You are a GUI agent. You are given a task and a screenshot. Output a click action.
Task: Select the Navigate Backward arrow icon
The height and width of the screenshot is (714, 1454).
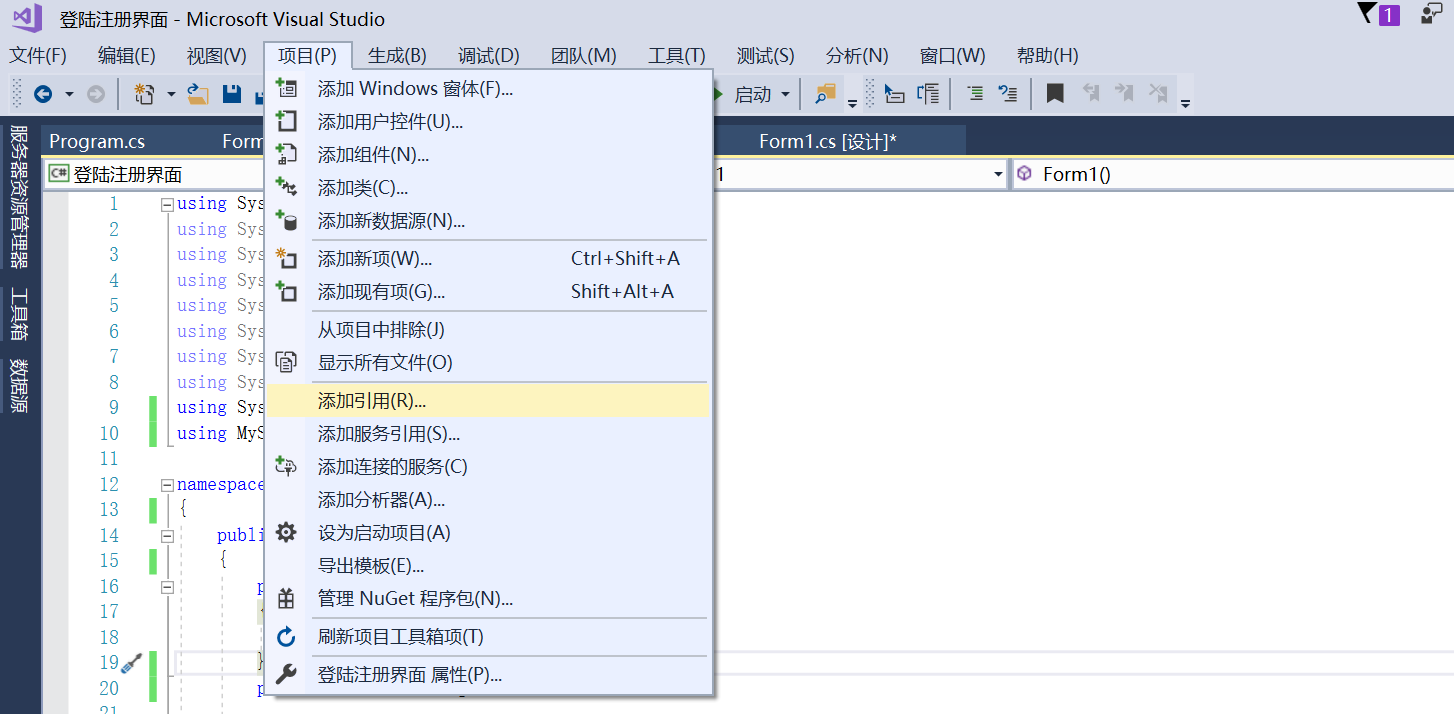(44, 93)
